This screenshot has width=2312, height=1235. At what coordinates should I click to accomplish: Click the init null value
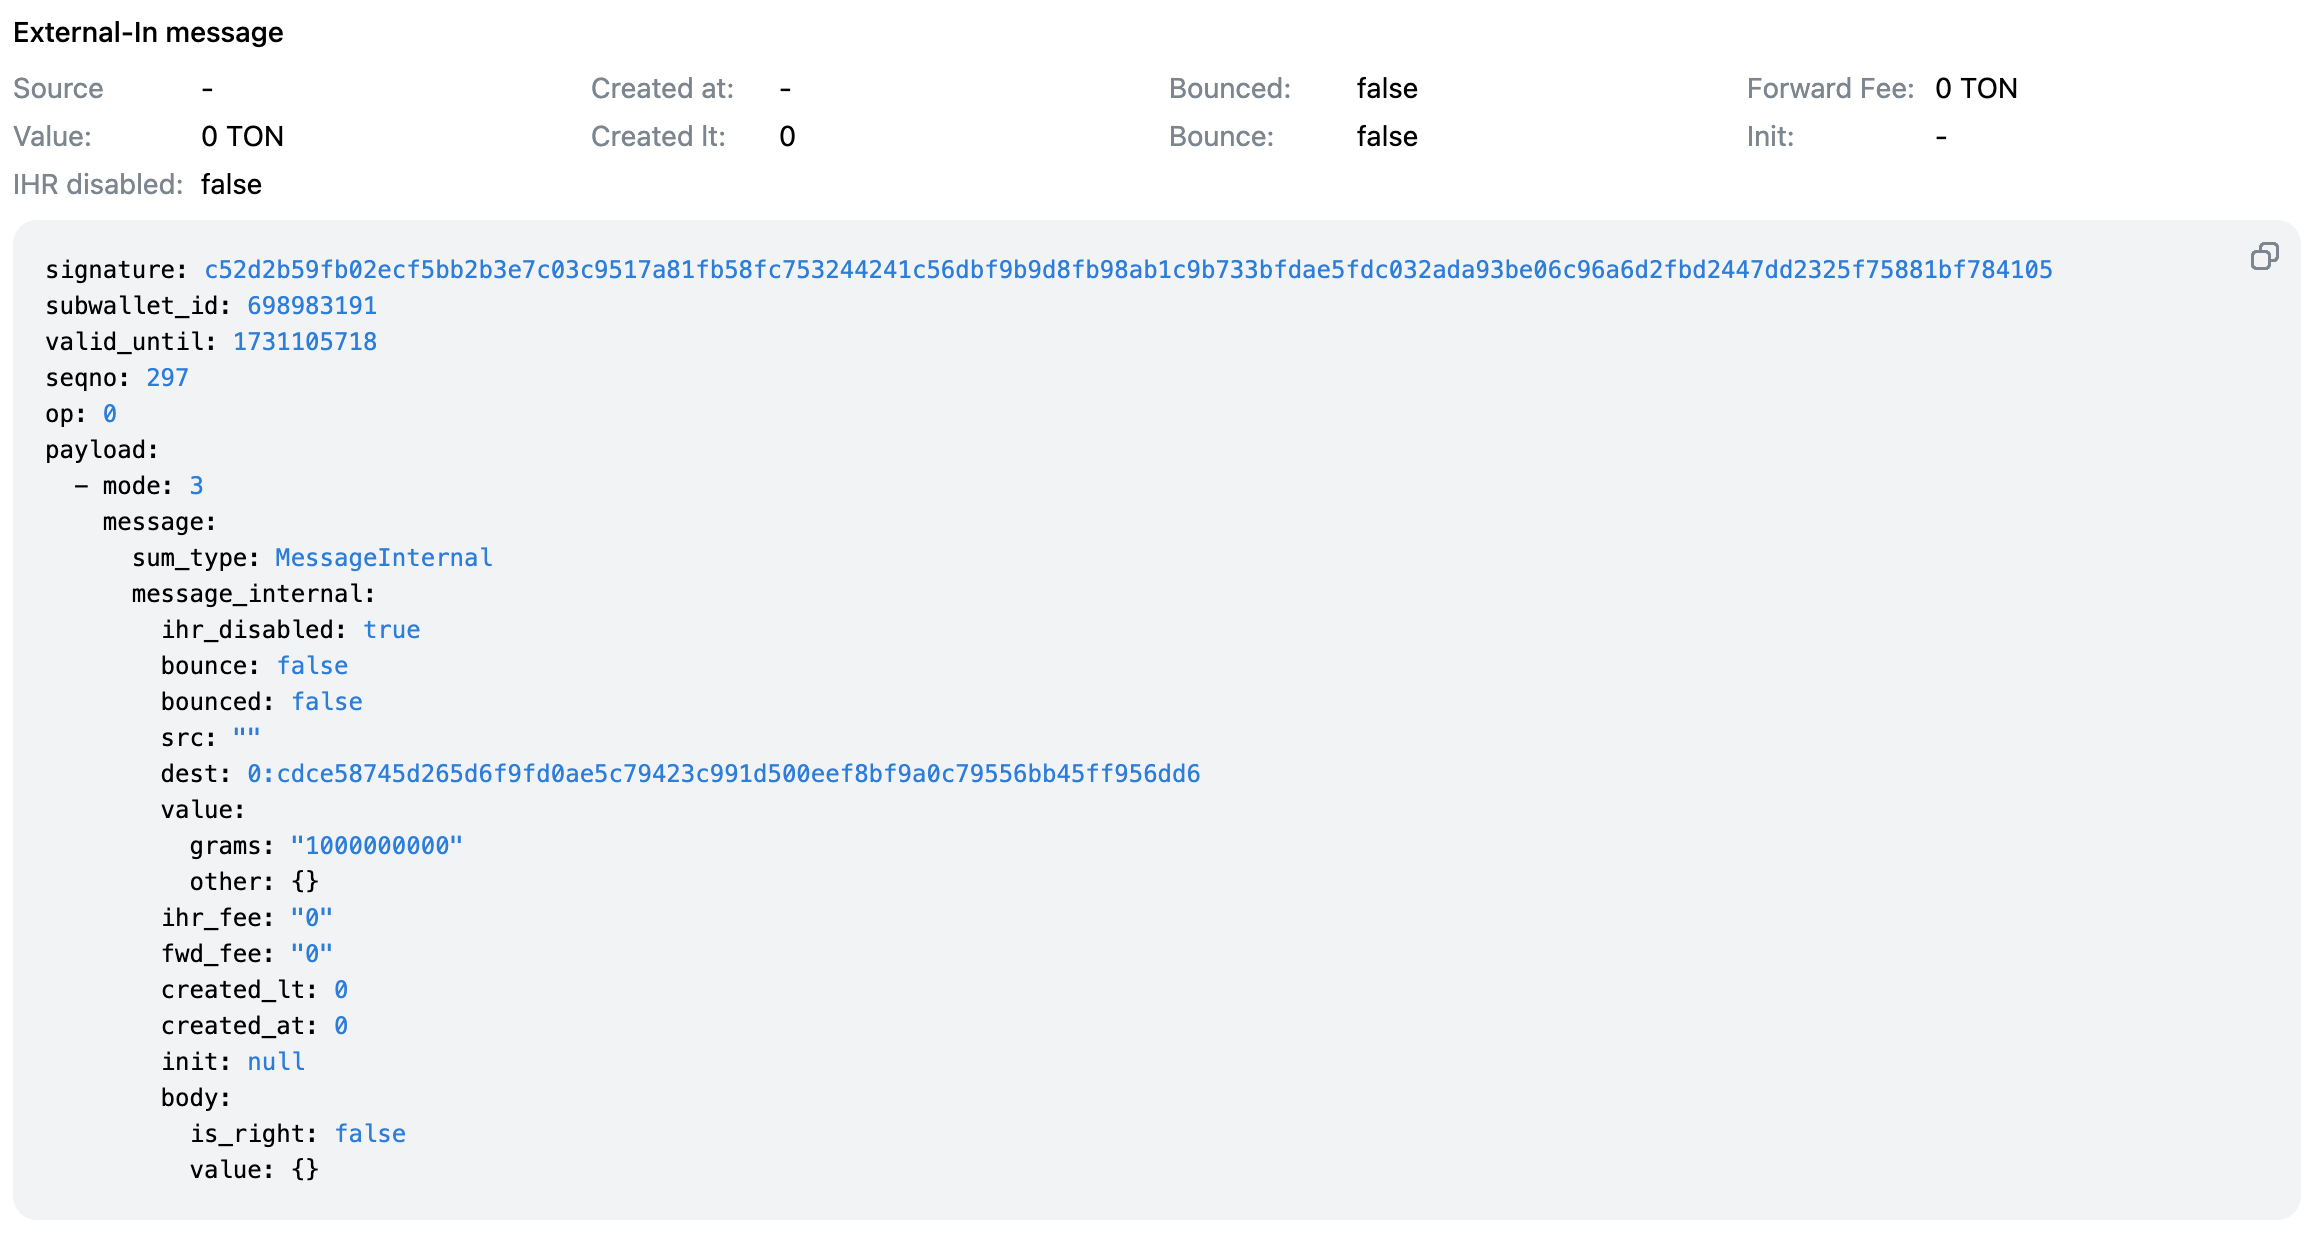pyautogui.click(x=274, y=1061)
